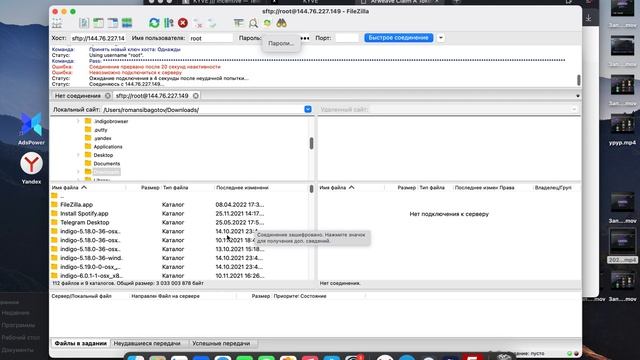Viewport: 640px width, 360px height.
Task: Select Desktop folder in tree
Action: click(103, 155)
